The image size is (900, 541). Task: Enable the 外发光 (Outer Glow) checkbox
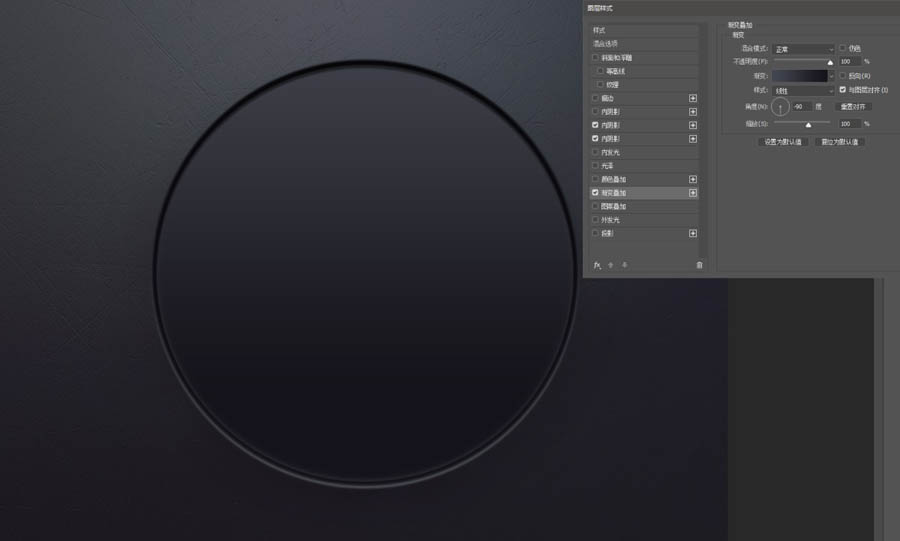595,220
